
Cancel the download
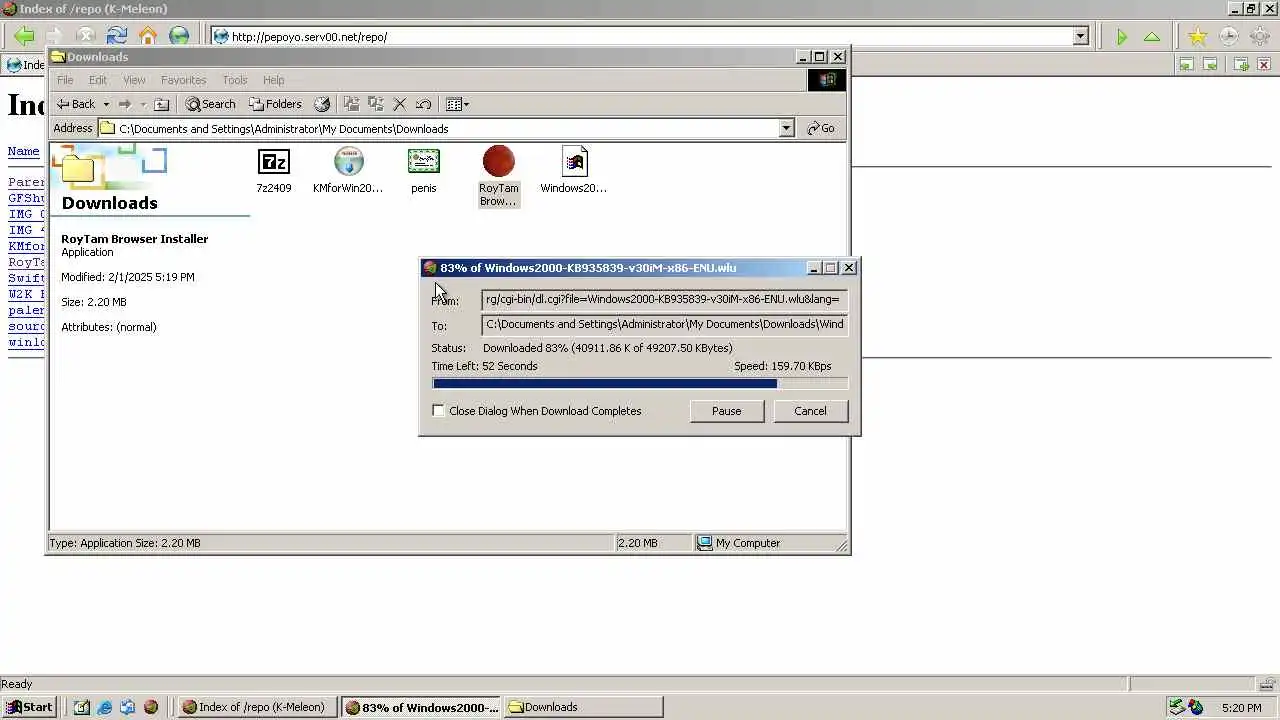810,411
